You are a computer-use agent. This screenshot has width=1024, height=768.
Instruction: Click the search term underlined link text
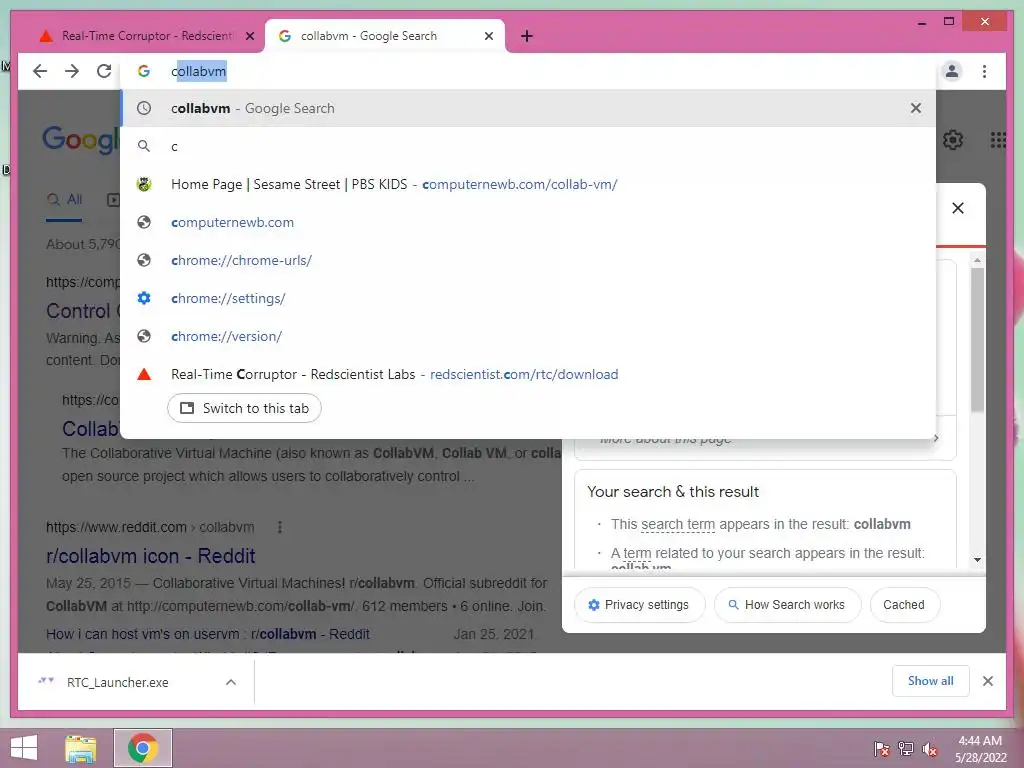679,524
